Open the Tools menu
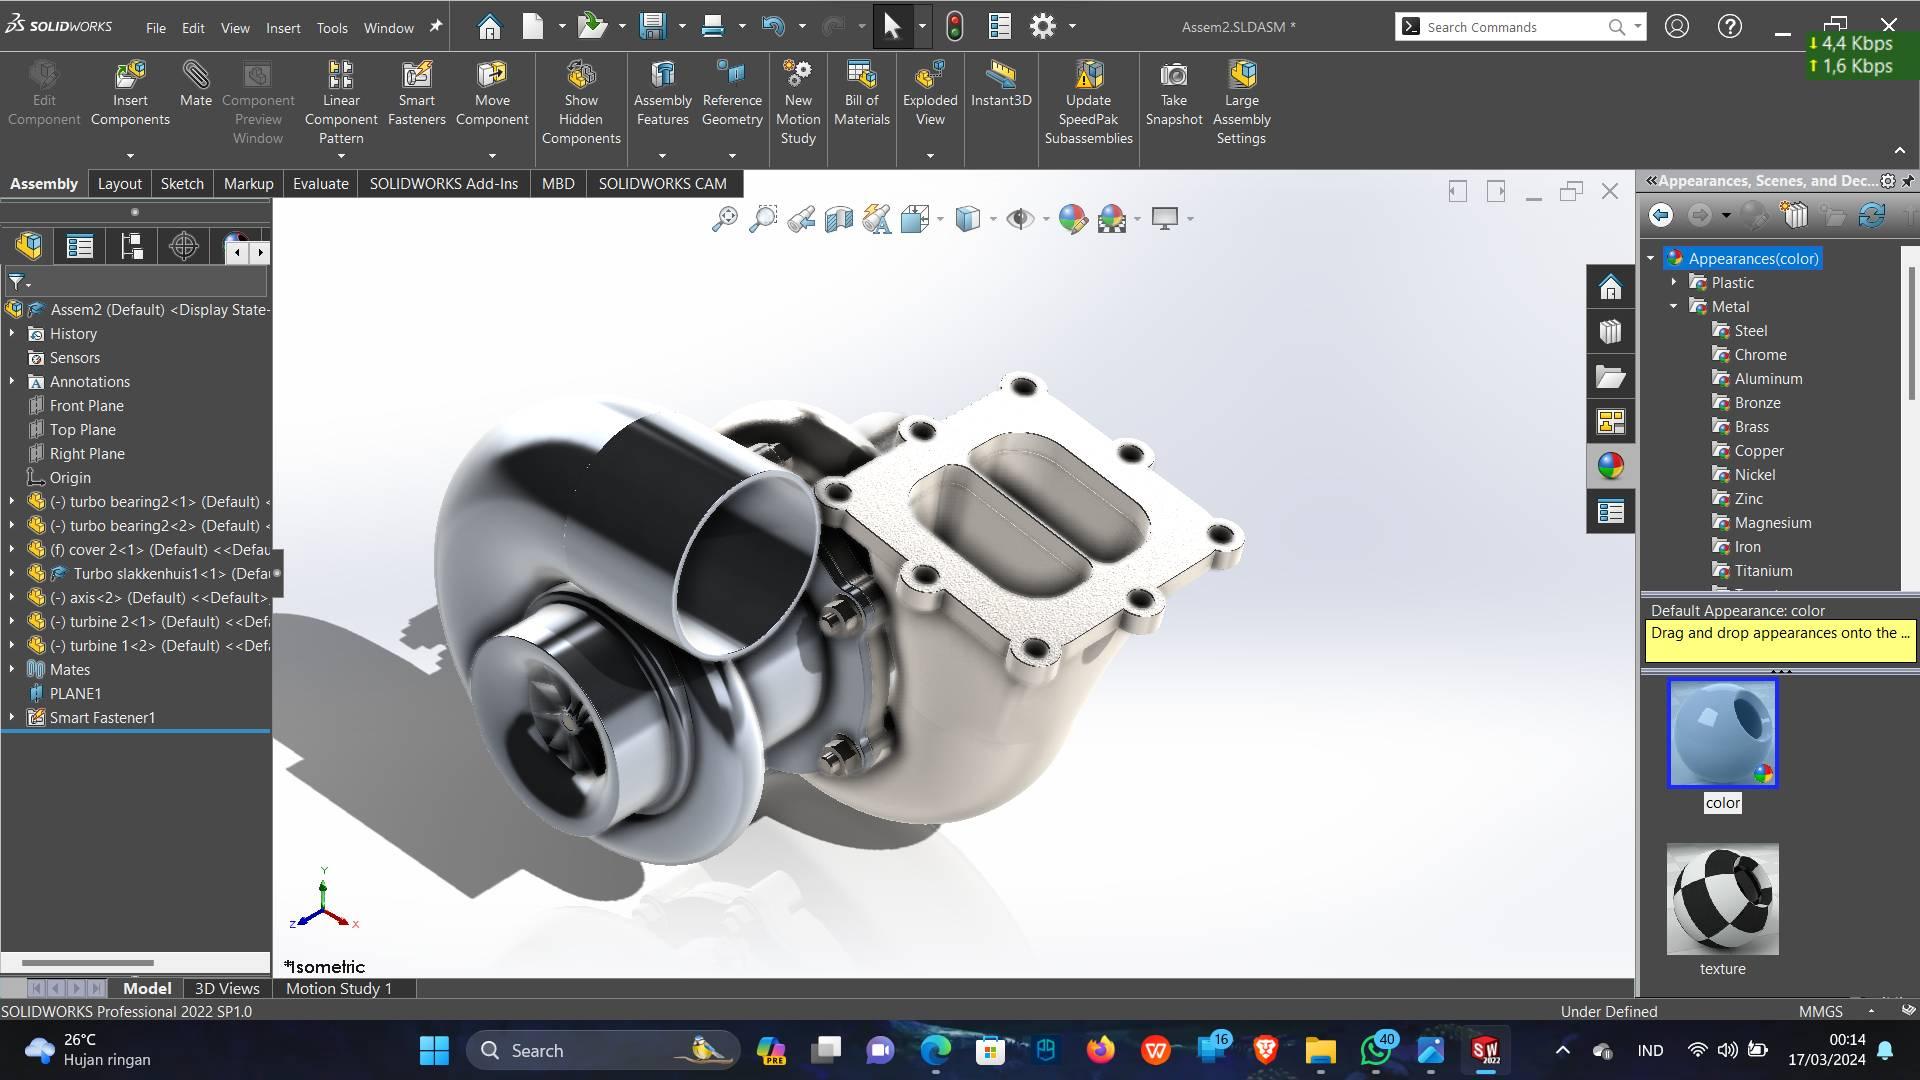The width and height of the screenshot is (1920, 1080). (332, 28)
